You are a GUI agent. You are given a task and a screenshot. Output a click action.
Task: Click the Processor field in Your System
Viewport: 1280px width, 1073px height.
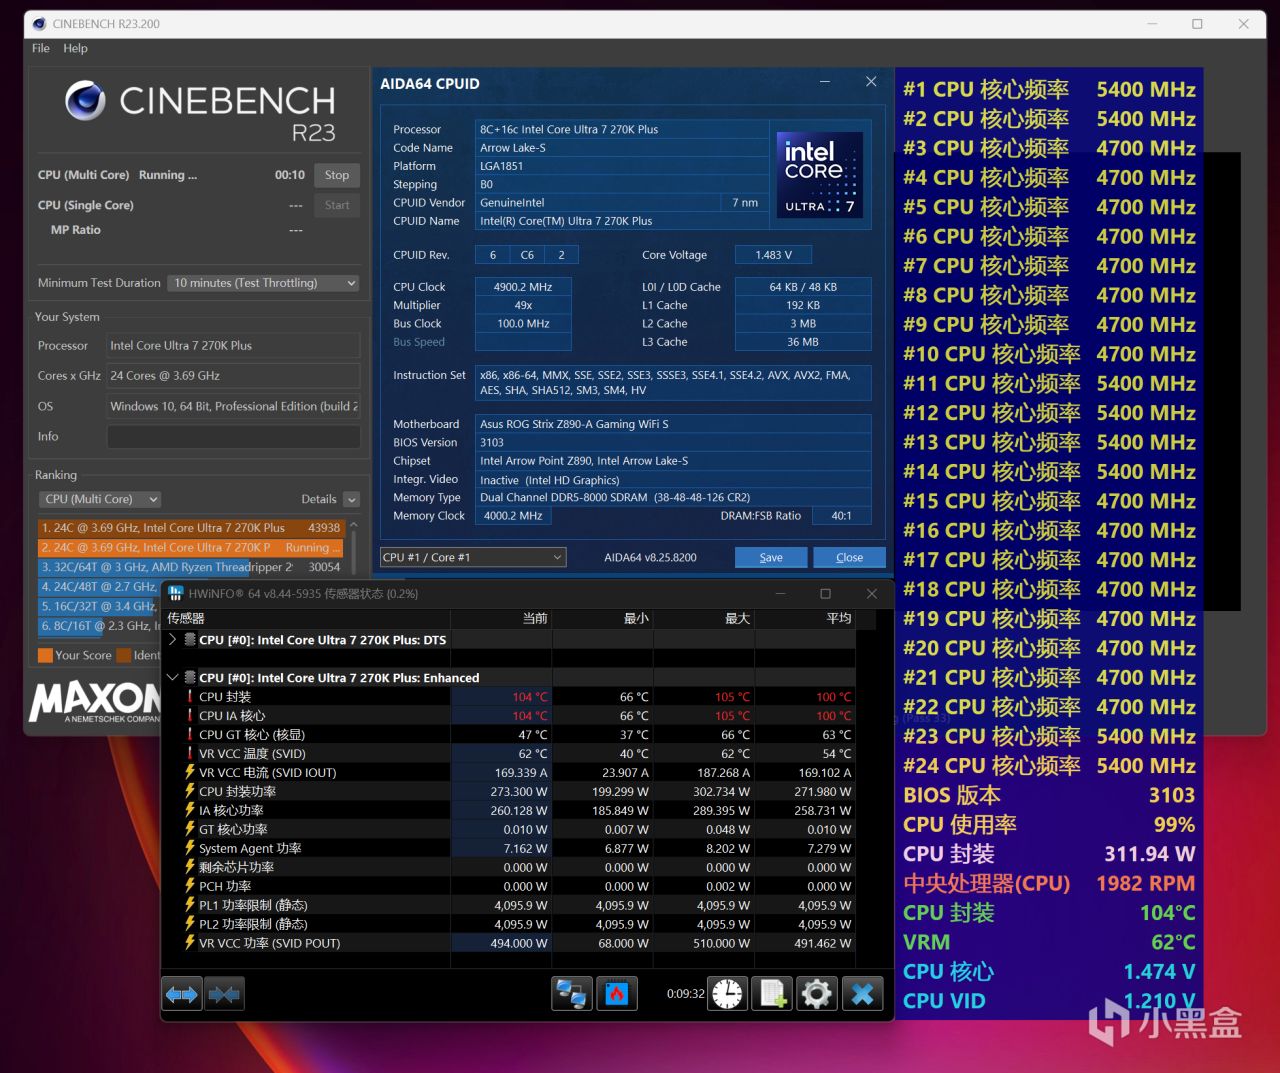pyautogui.click(x=233, y=346)
